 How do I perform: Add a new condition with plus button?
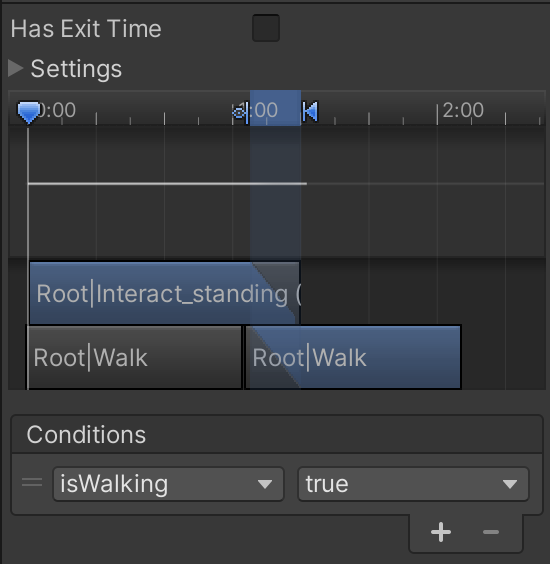(441, 532)
